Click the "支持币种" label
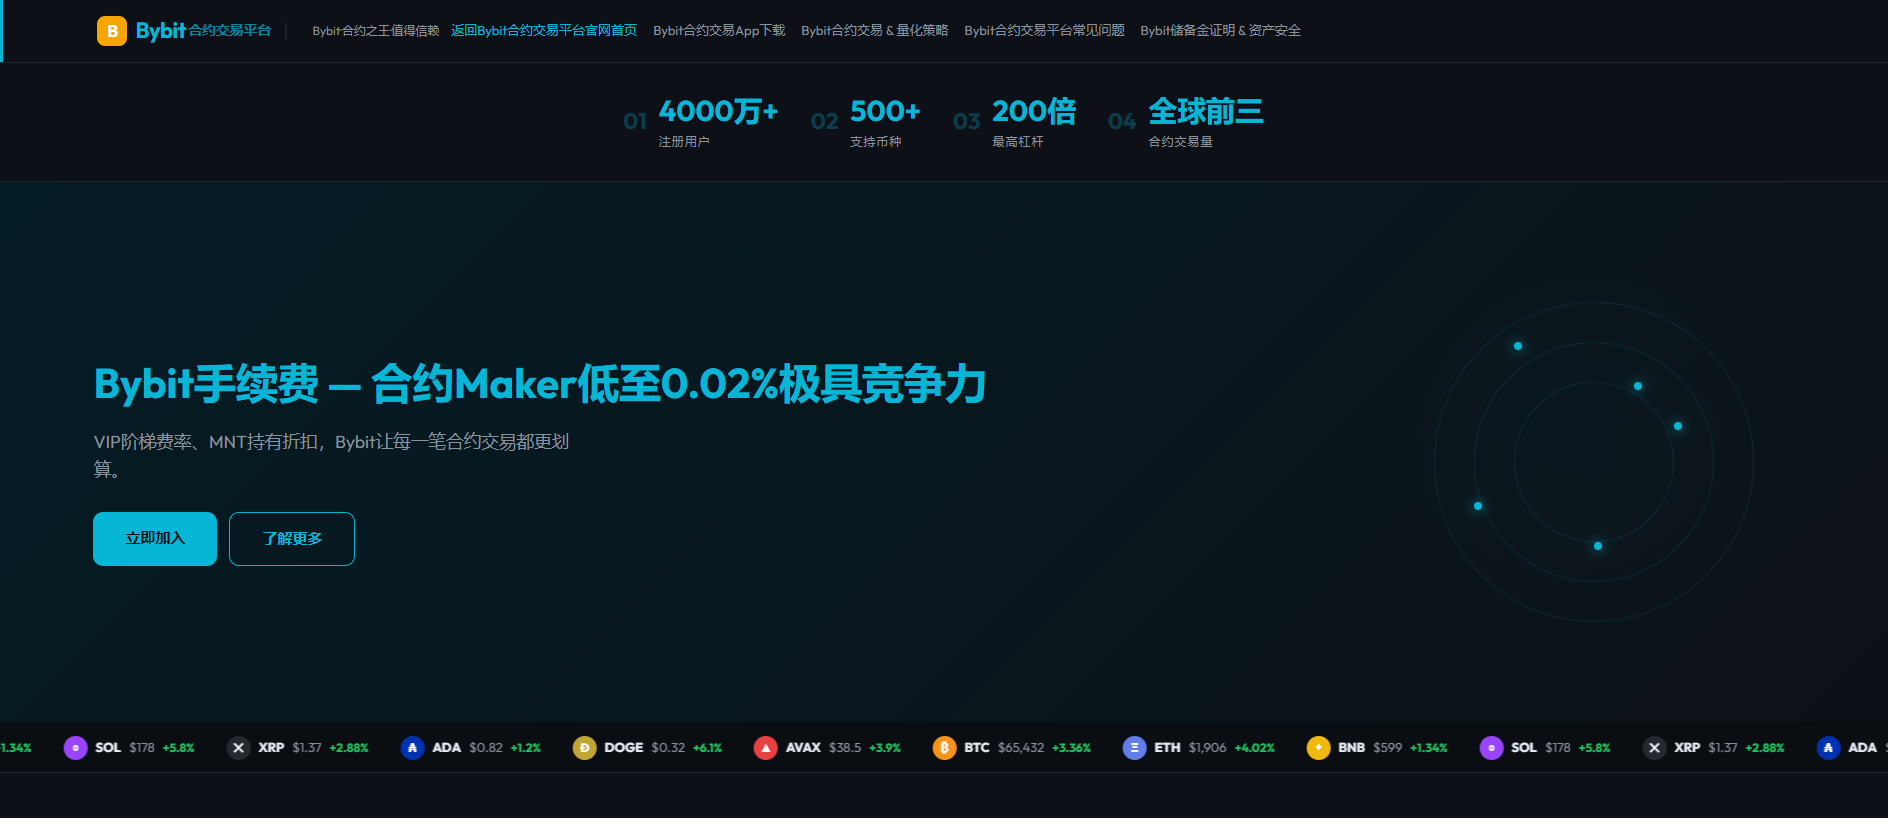 point(876,142)
